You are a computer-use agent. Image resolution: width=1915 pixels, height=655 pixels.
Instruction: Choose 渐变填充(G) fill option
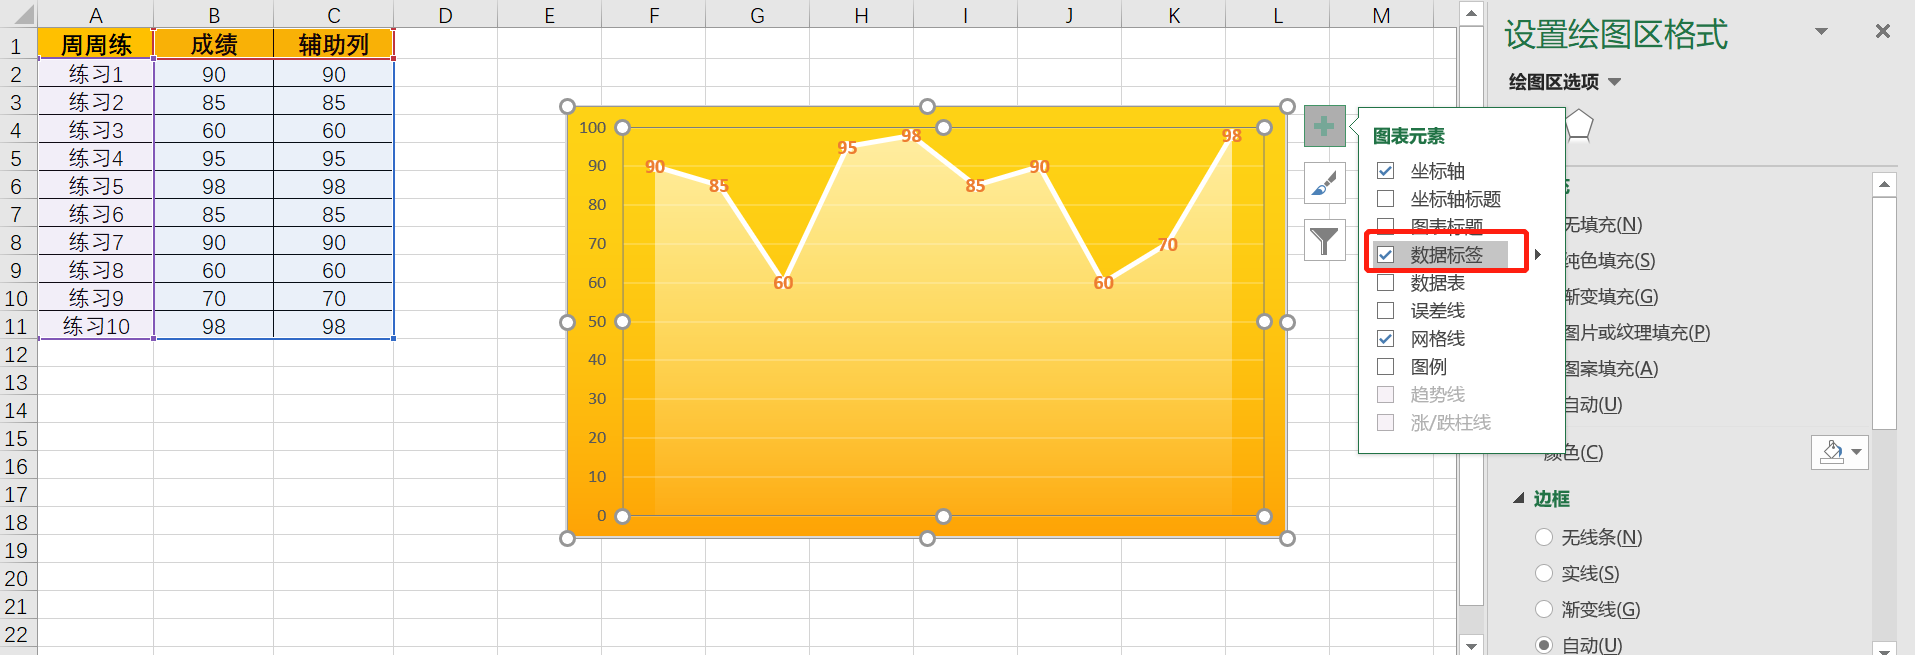point(1610,297)
